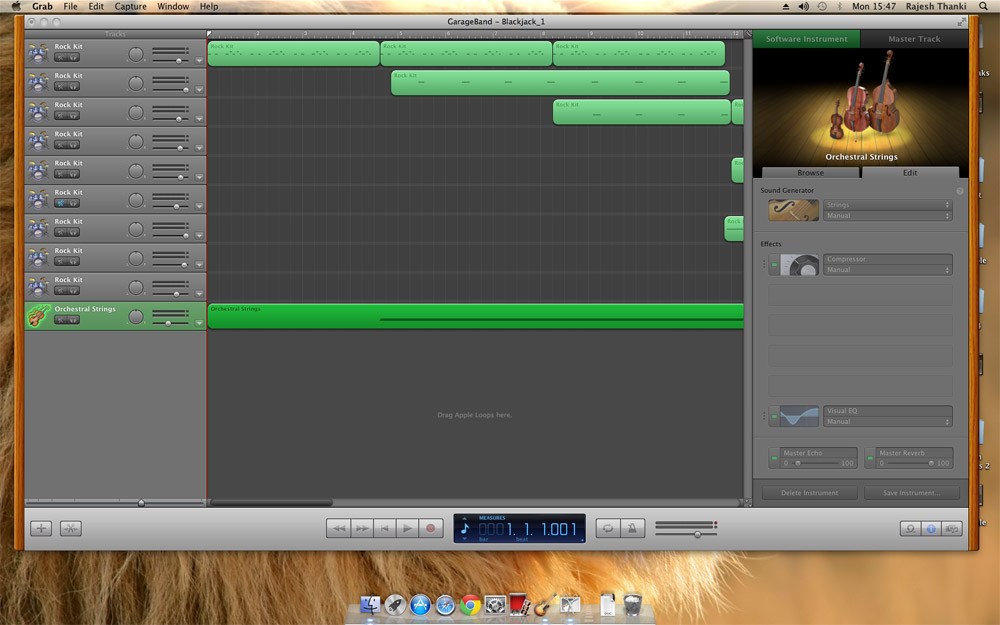This screenshot has height=625, width=1000.
Task: Mute the Orchestral Strings track
Action: pyautogui.click(x=61, y=320)
